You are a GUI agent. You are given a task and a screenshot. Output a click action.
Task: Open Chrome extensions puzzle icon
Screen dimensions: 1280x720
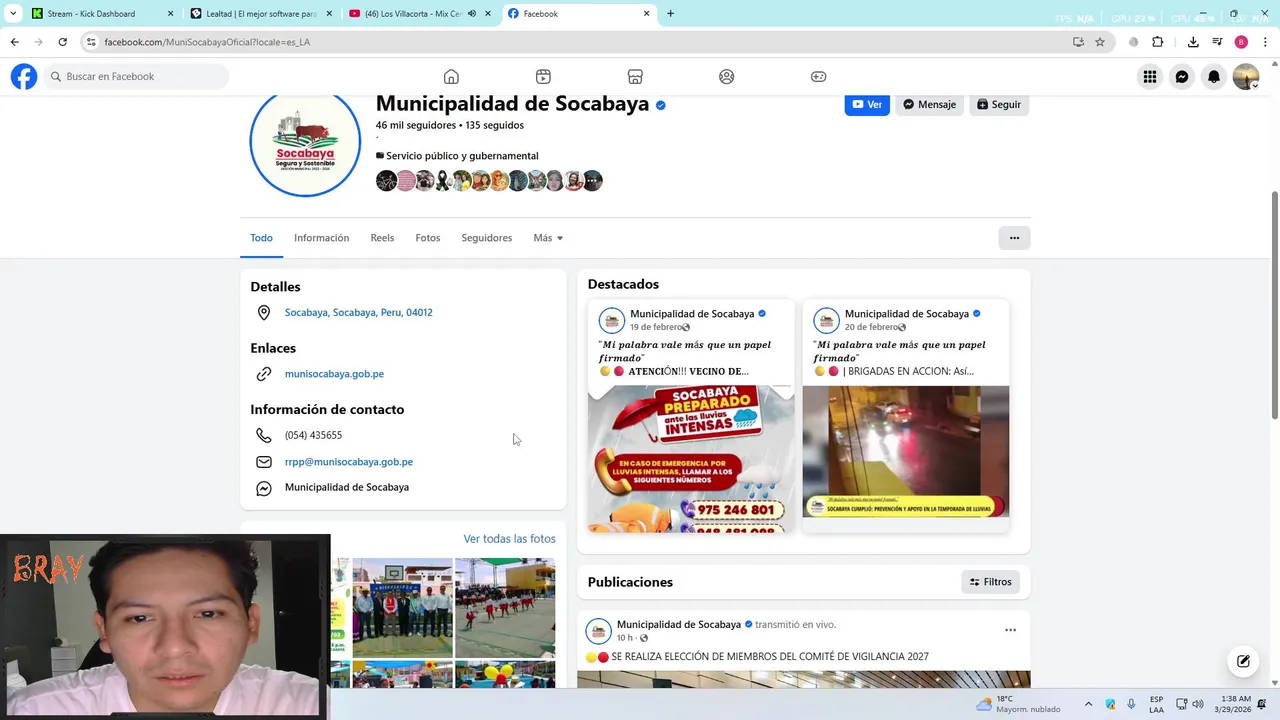[x=1158, y=42]
